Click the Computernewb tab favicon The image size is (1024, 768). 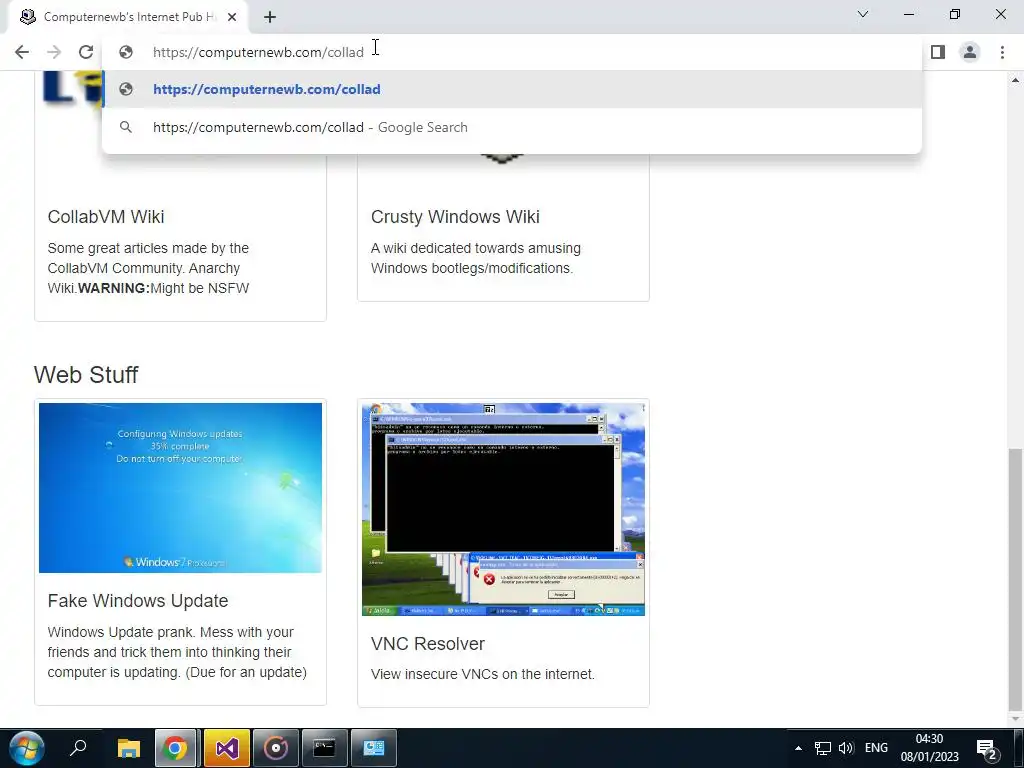pos(28,17)
